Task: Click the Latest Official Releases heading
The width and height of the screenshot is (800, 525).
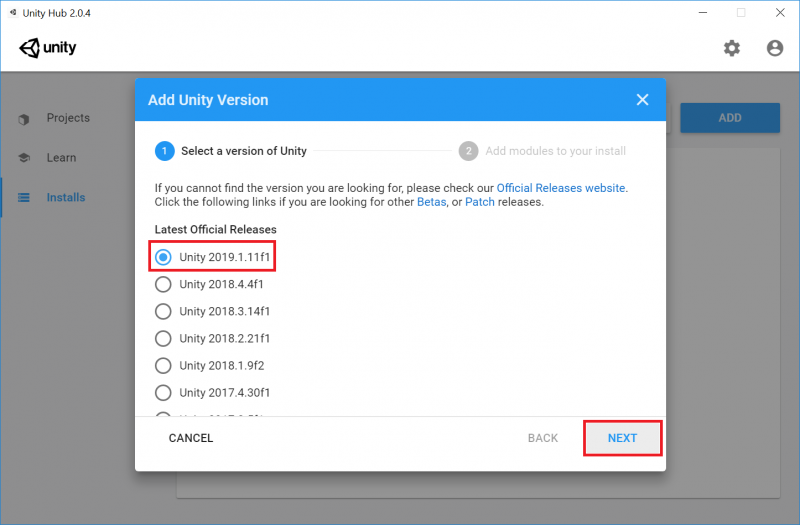Action: point(215,230)
